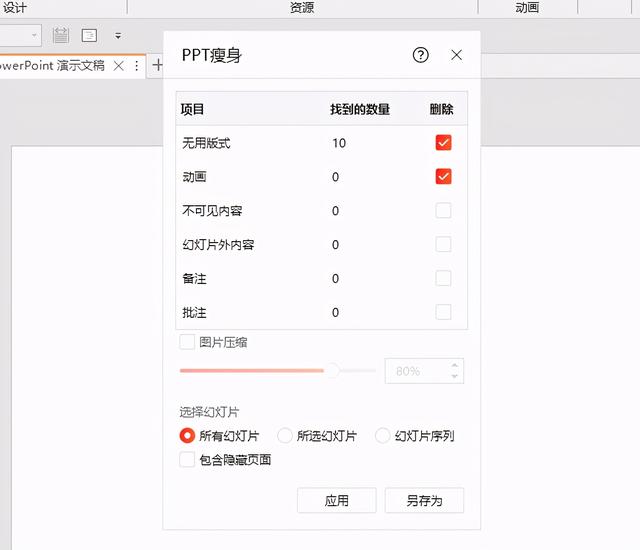This screenshot has width=640, height=550.
Task: Open the 动画 ribbon tab
Action: tap(527, 7)
